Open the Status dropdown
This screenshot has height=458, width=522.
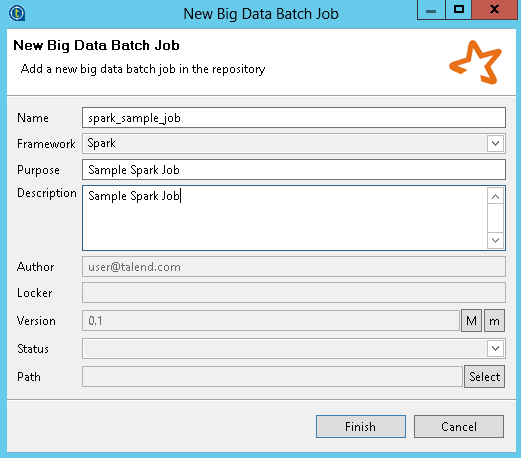coord(294,349)
